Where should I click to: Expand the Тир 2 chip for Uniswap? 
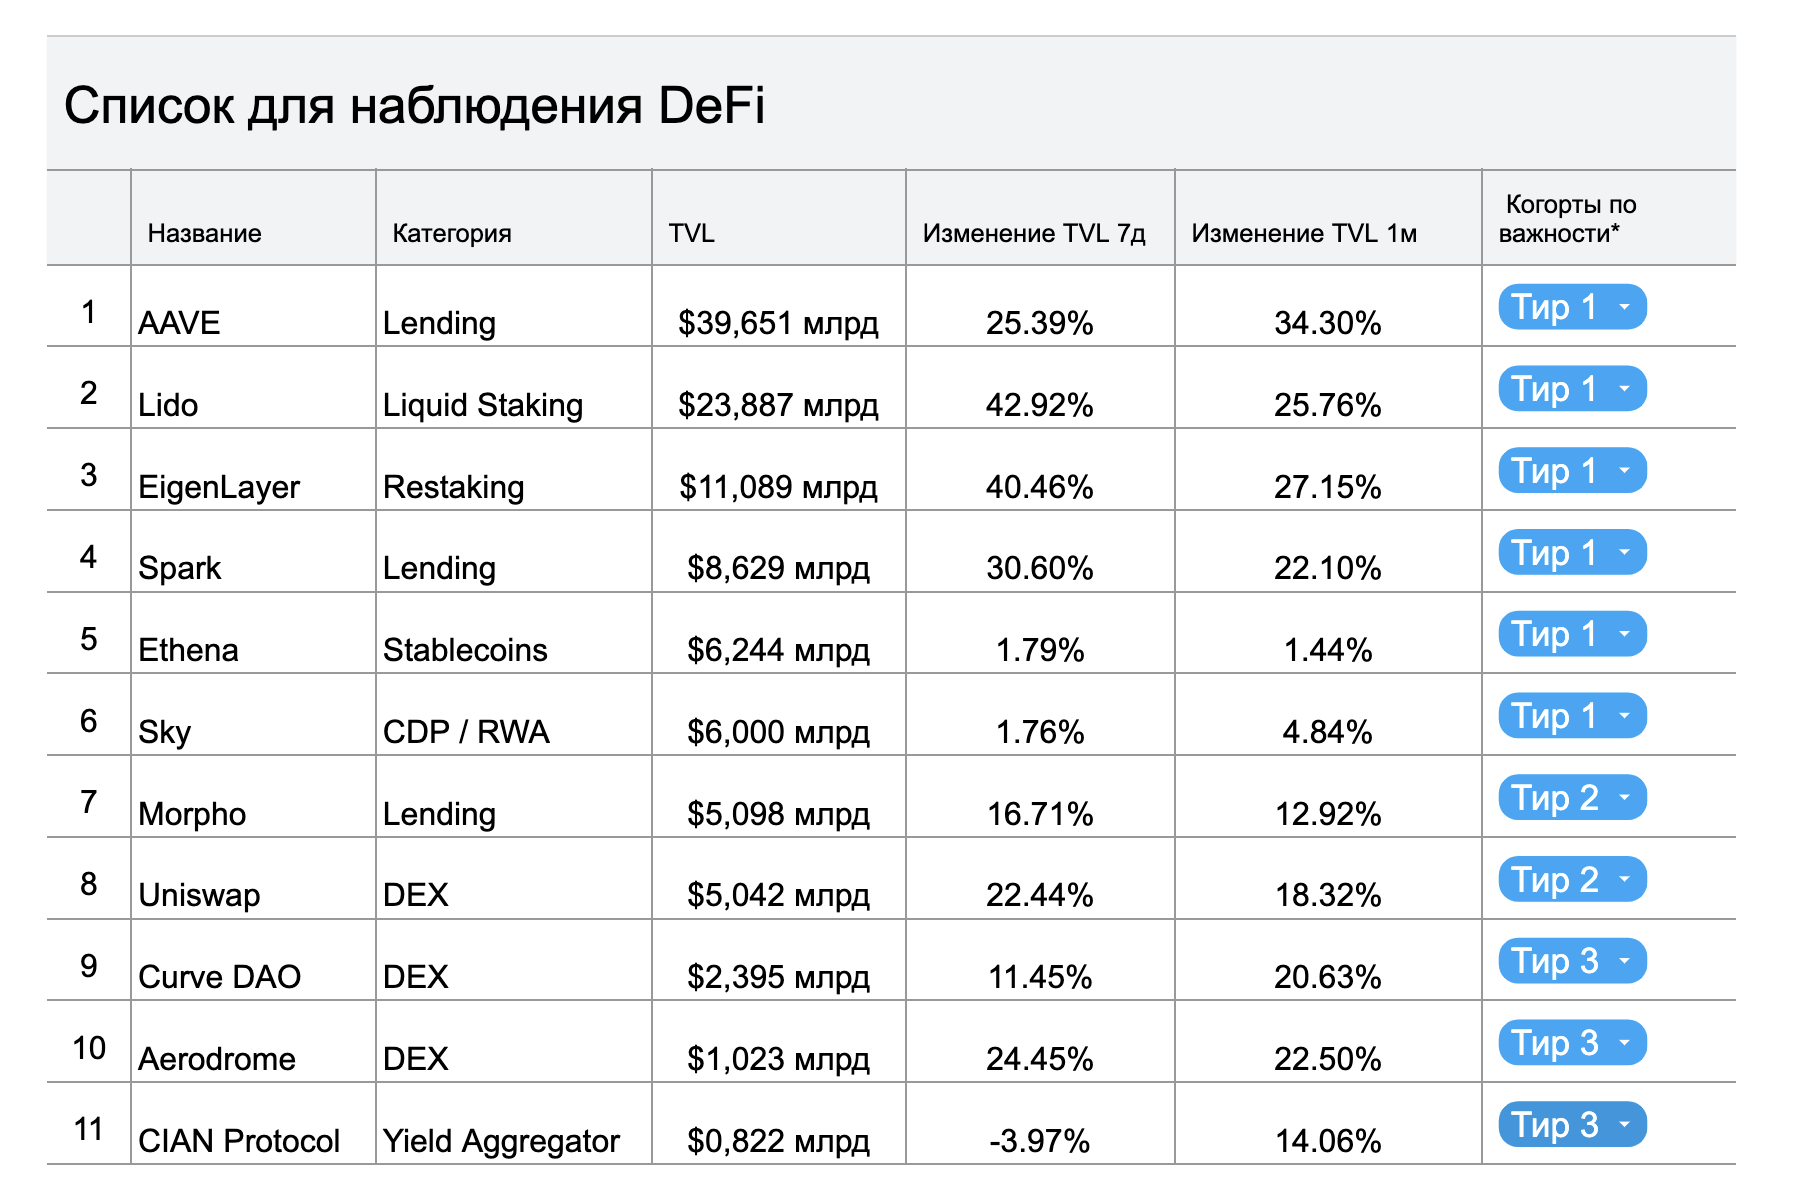[x=1571, y=880]
